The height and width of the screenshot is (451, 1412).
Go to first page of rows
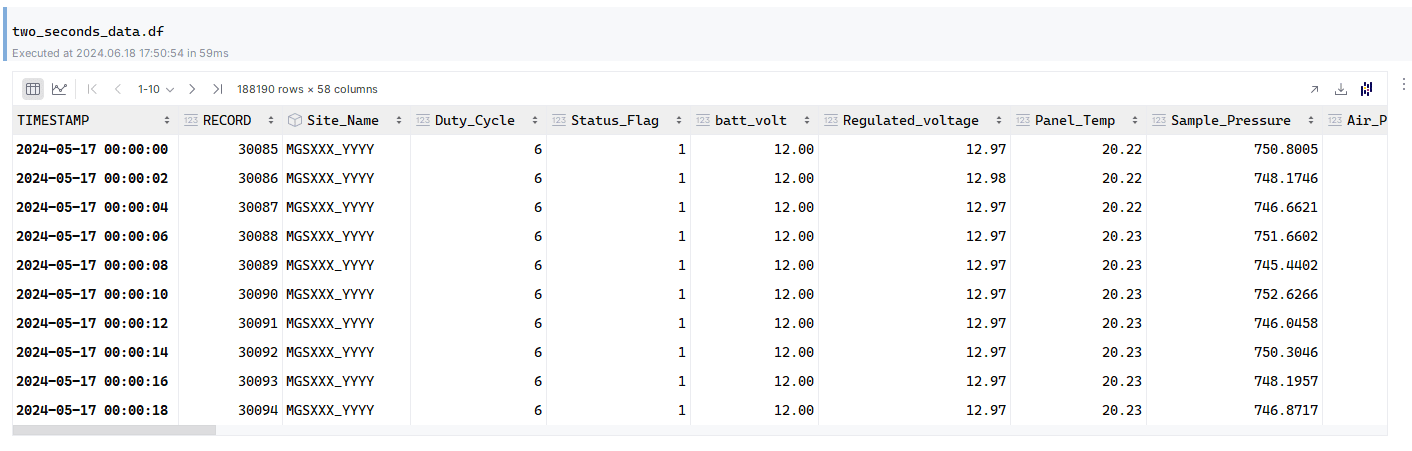point(93,89)
